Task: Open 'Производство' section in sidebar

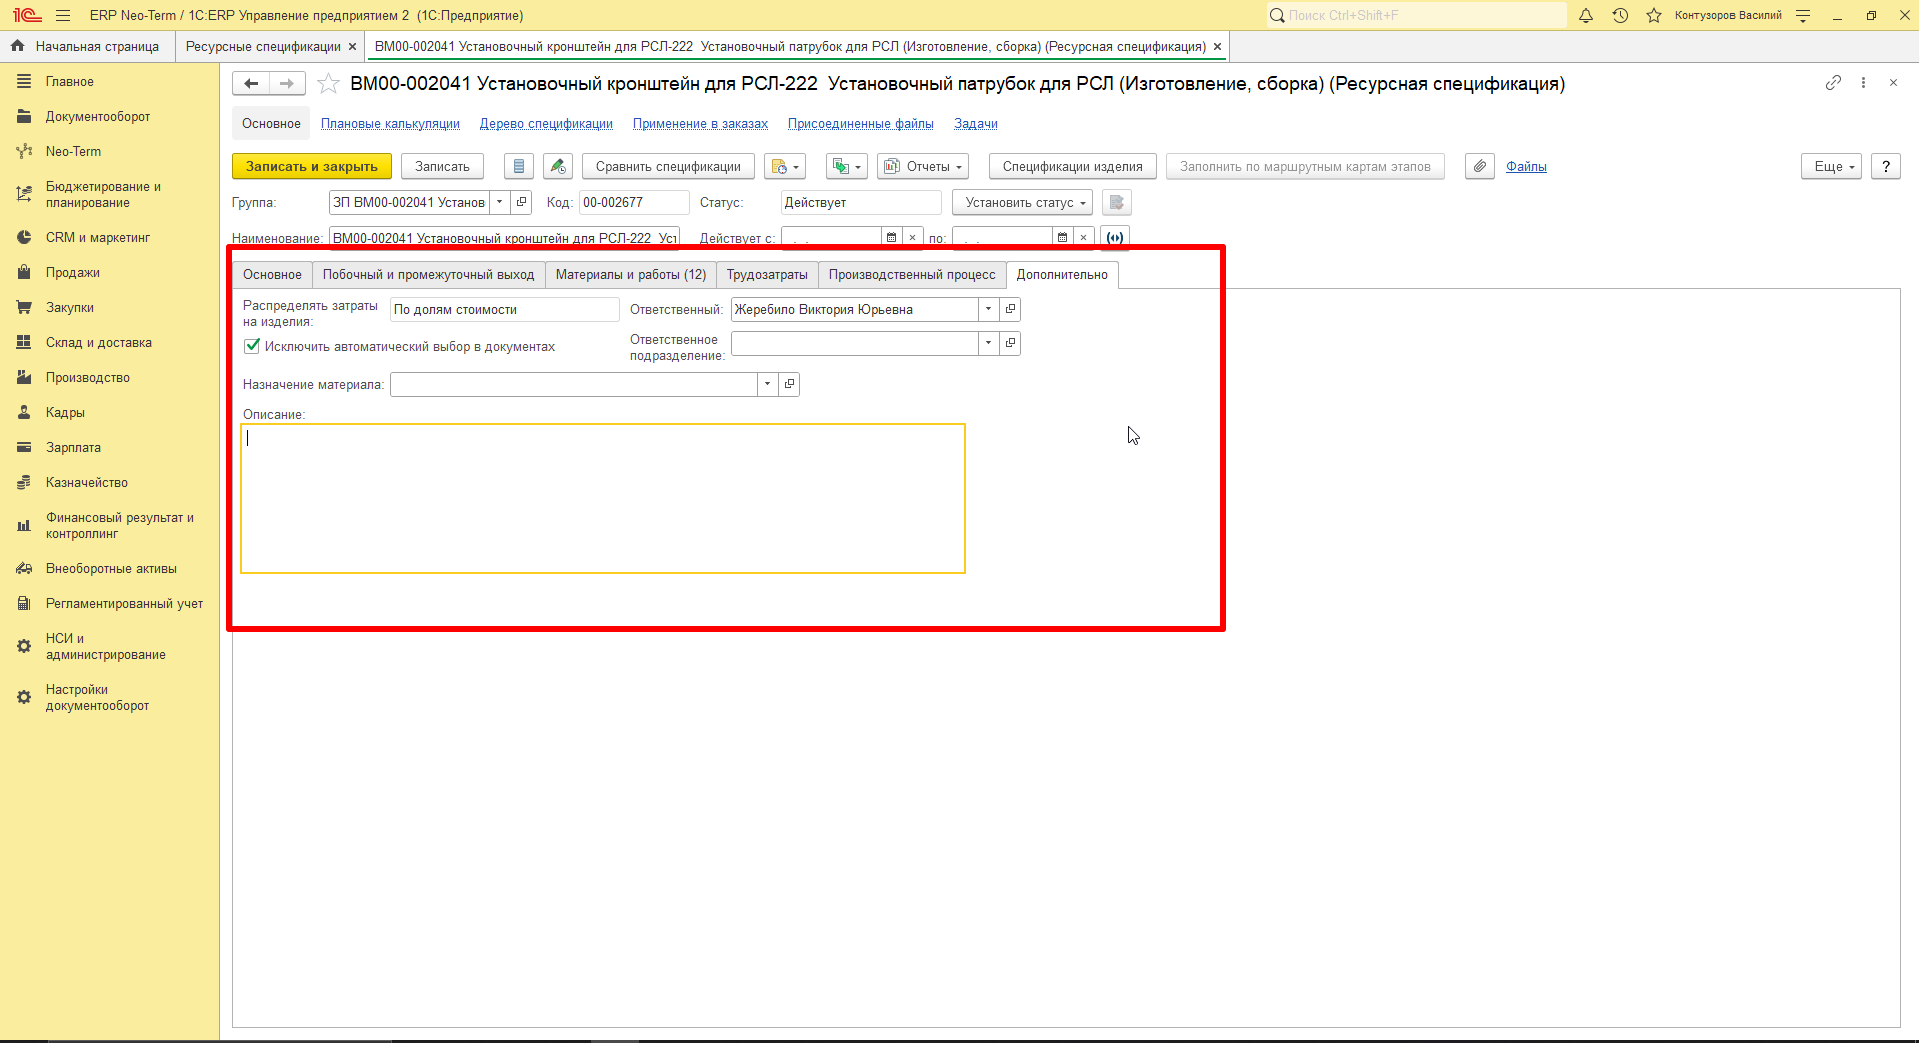Action: [88, 377]
